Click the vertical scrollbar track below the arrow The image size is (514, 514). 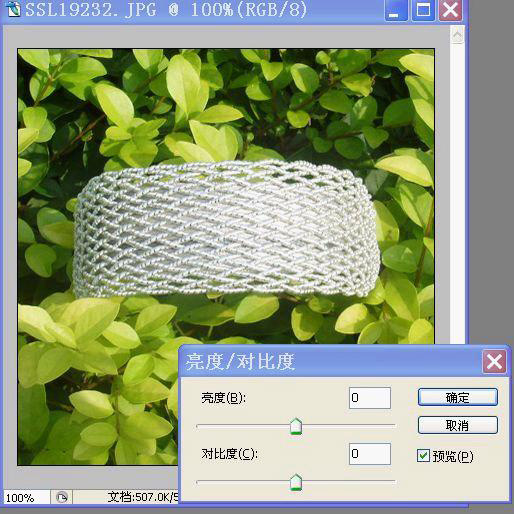click(457, 193)
